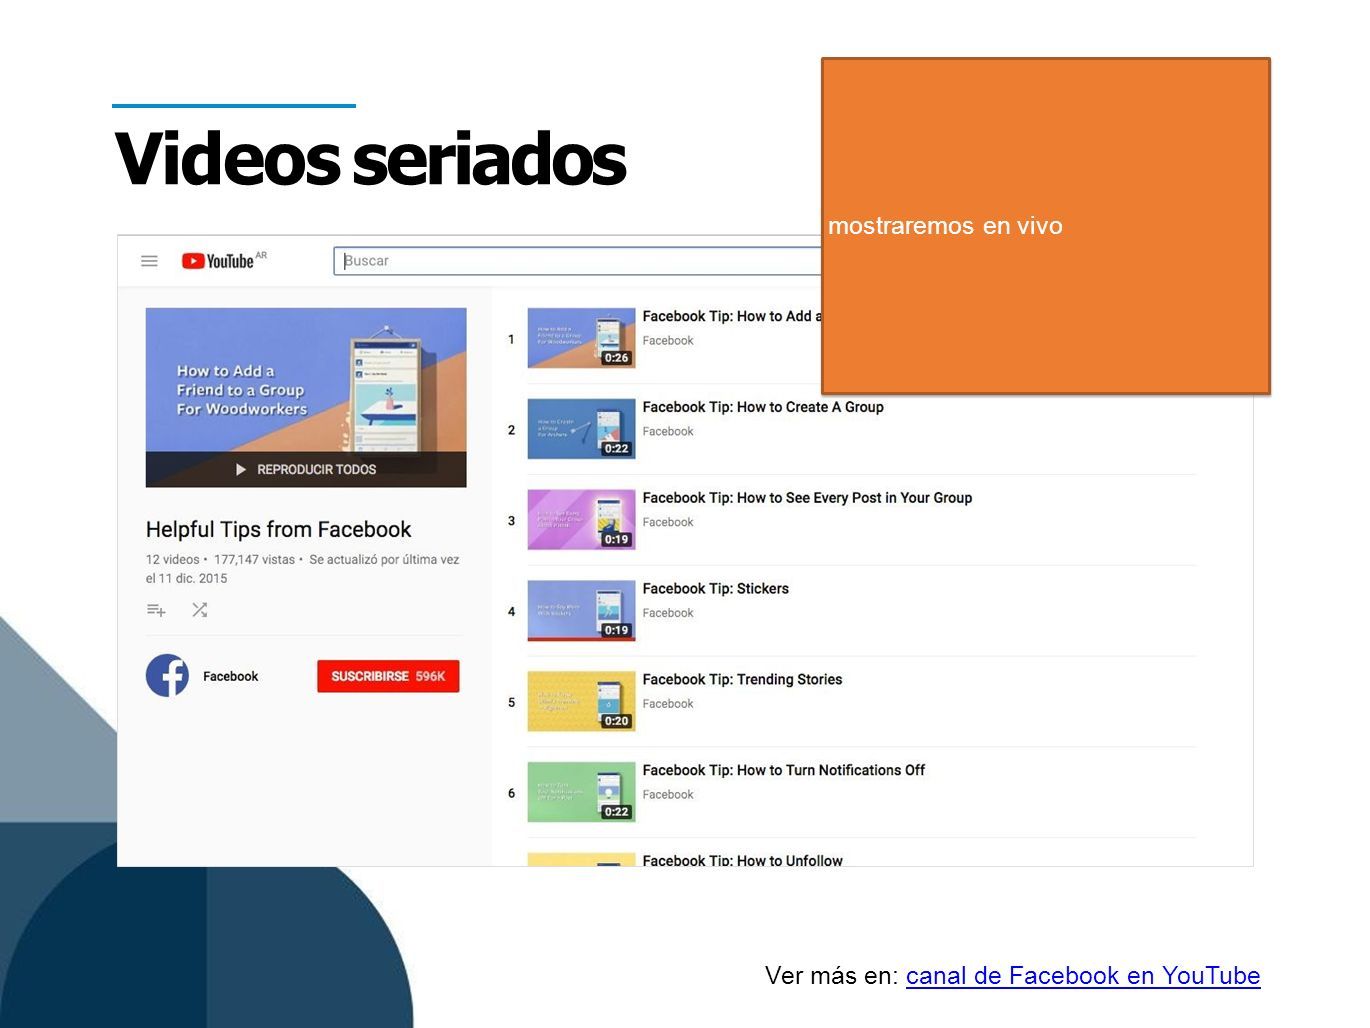Open the Facebook channel avatar
1370x1028 pixels.
coord(168,676)
